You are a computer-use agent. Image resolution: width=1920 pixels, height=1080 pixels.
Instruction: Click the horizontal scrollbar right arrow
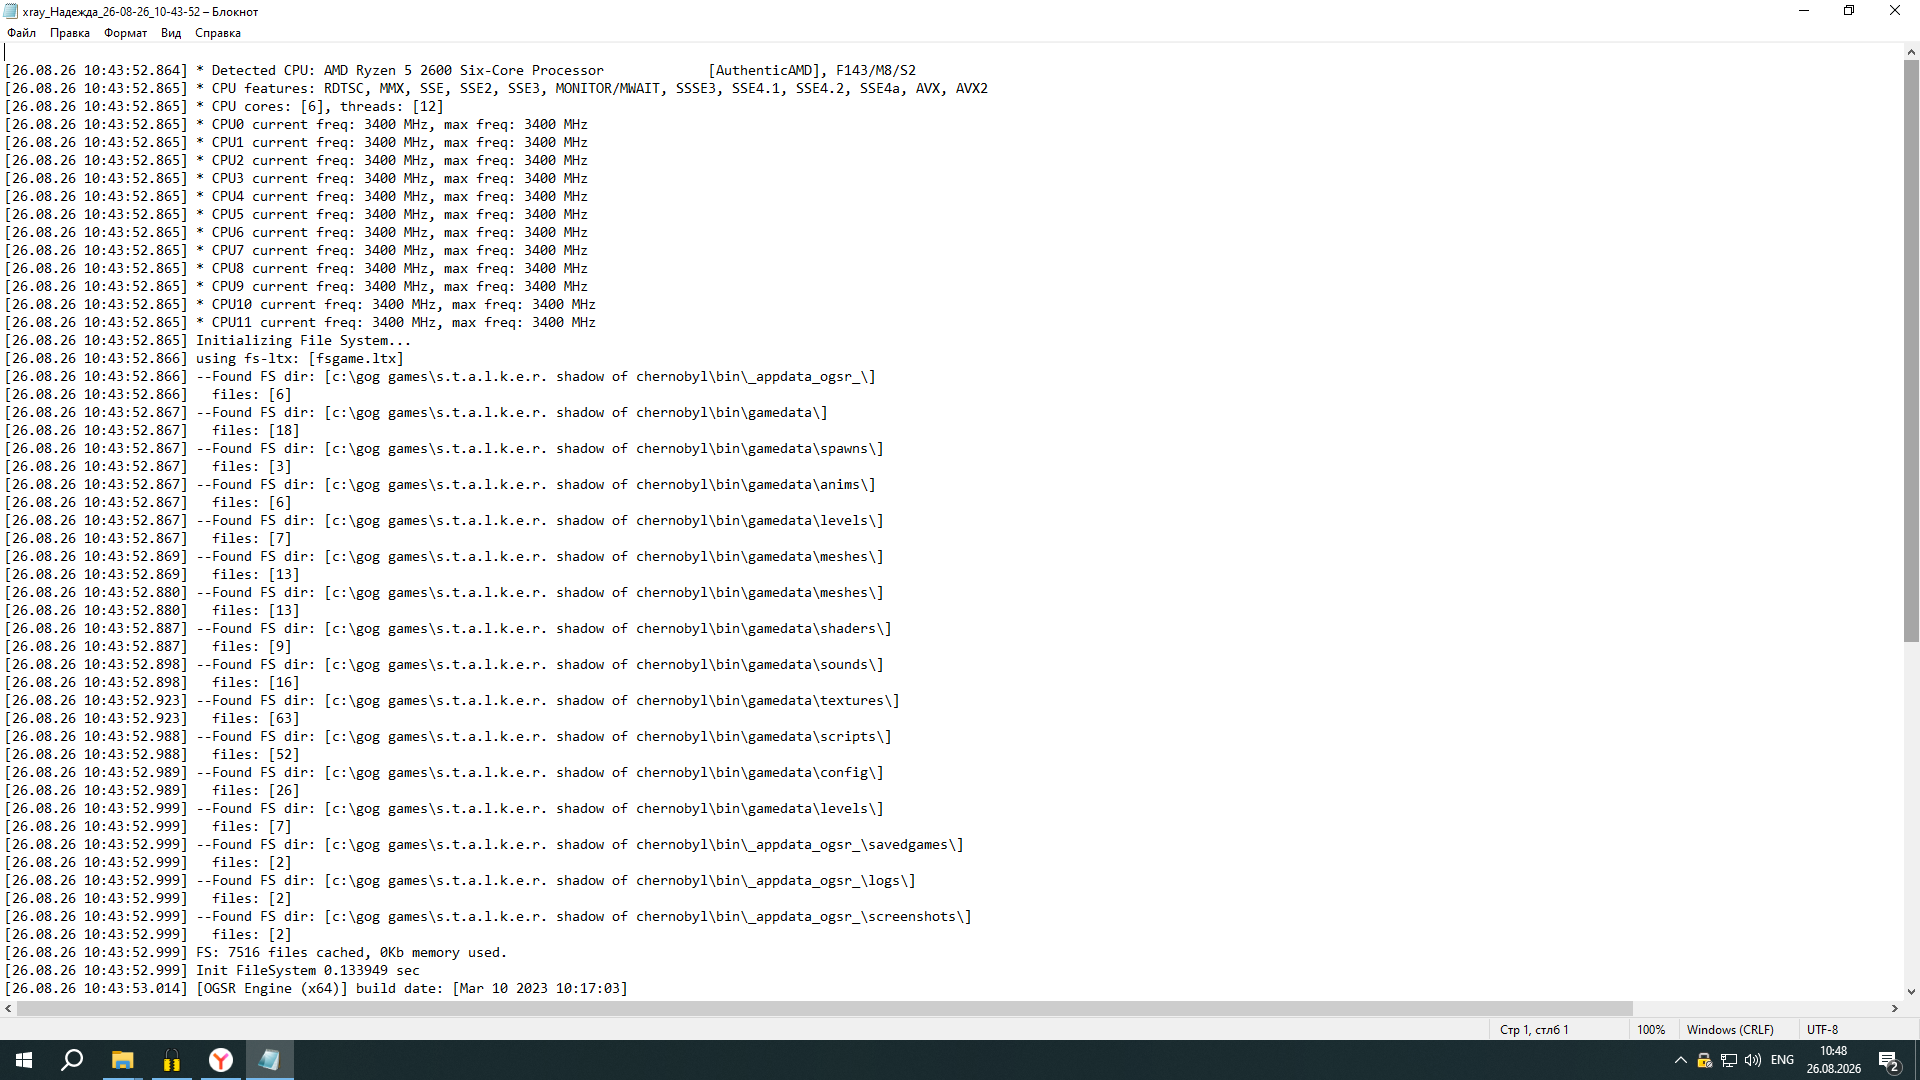[x=1895, y=1009]
